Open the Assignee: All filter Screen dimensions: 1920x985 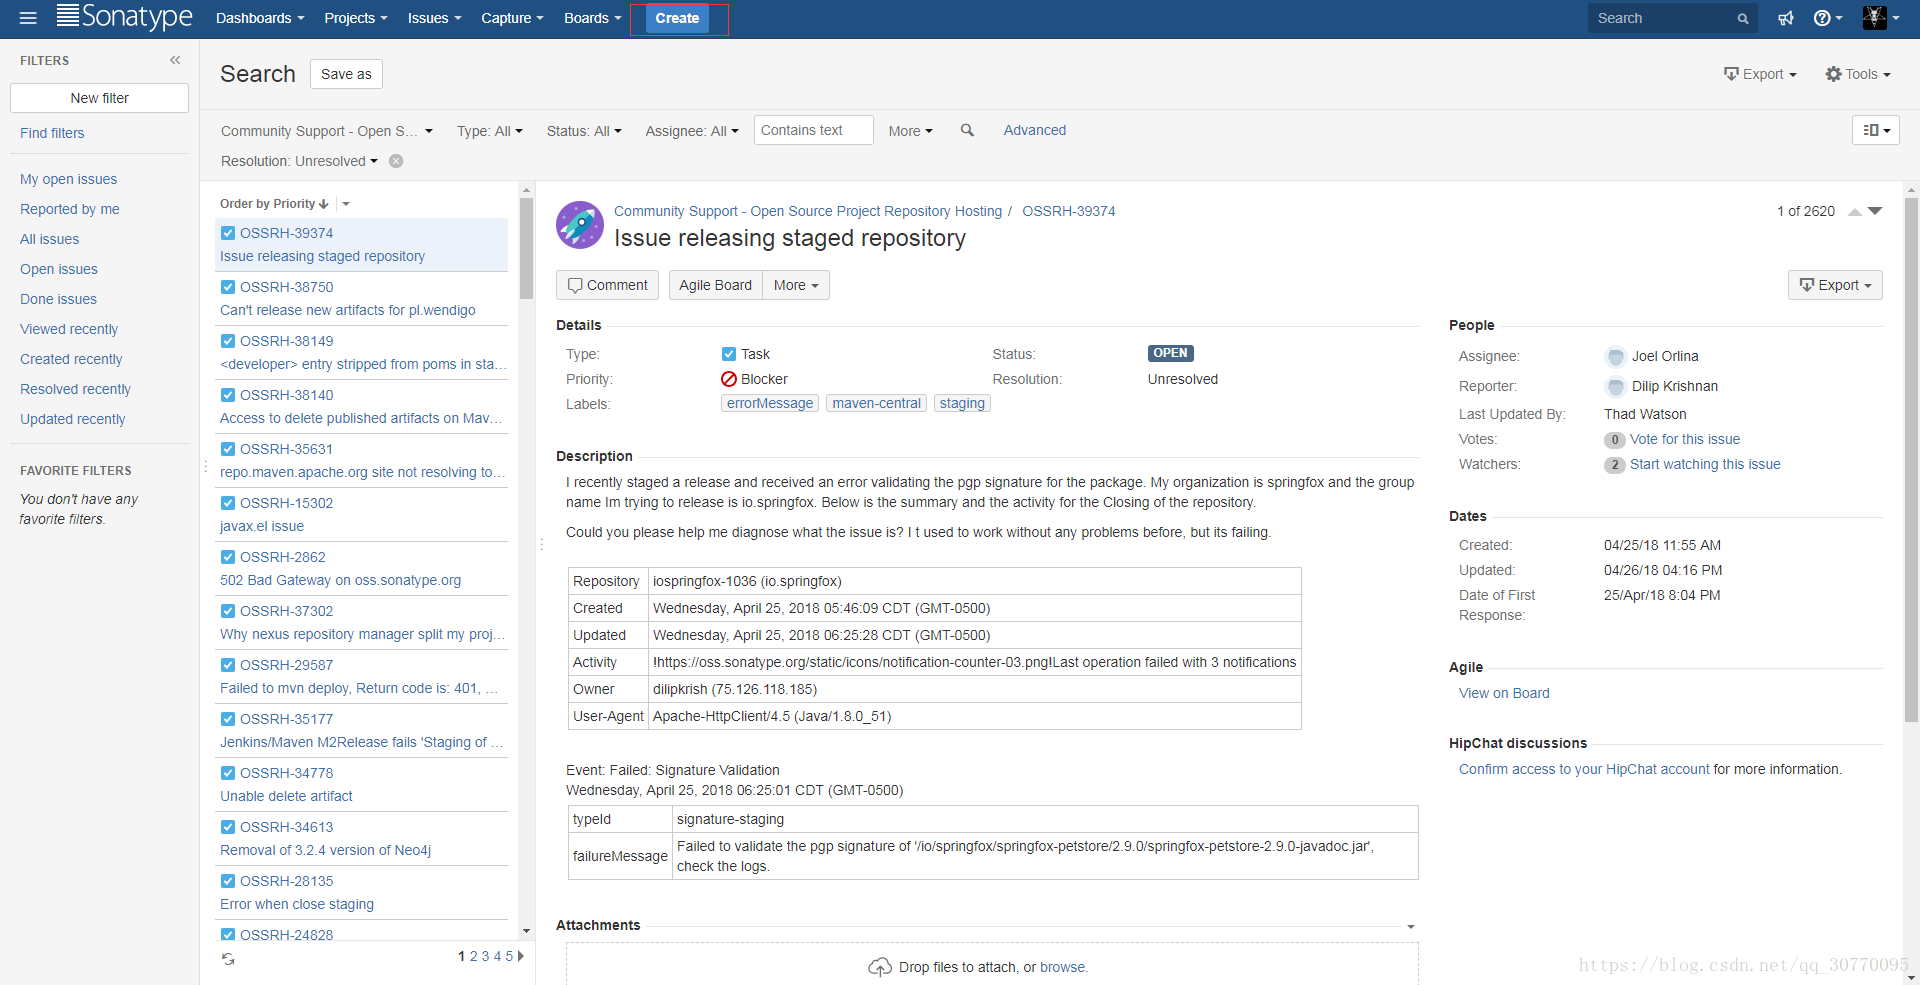pyautogui.click(x=692, y=131)
